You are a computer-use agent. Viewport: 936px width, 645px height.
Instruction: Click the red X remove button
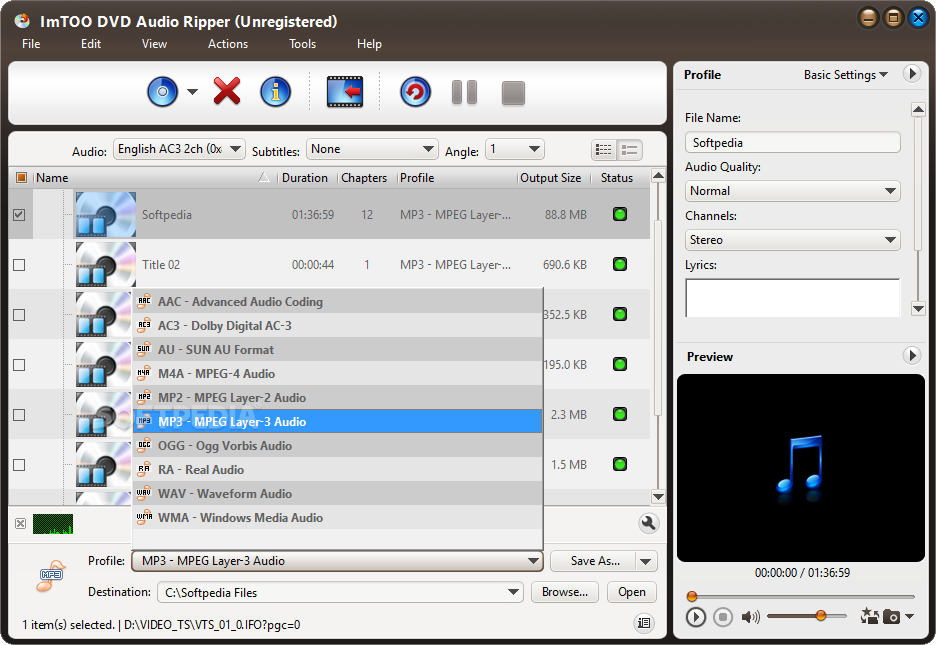tap(227, 91)
